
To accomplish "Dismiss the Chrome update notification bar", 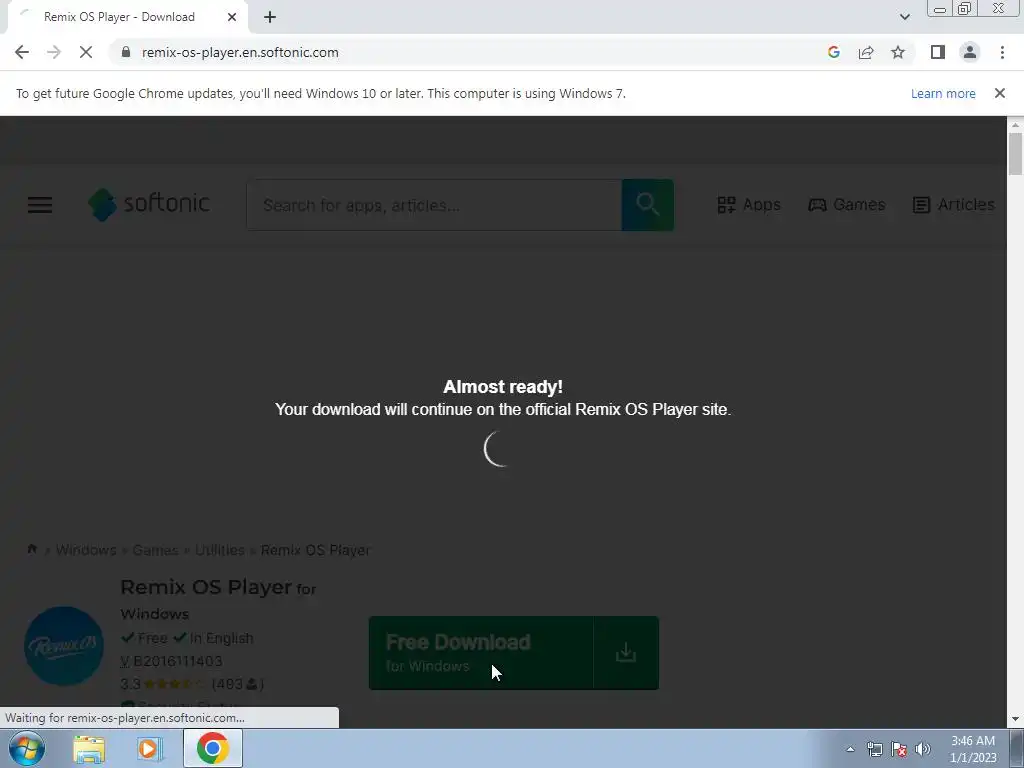I will pos(999,93).
